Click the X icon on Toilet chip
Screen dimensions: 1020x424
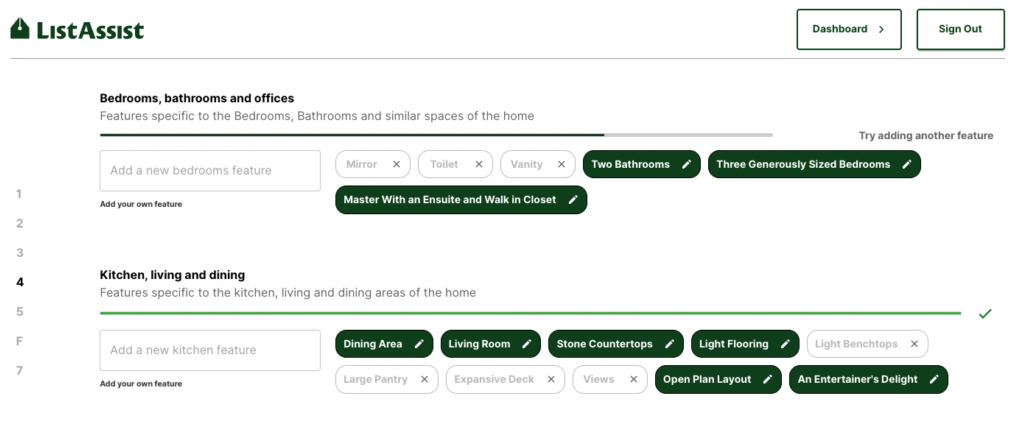pyautogui.click(x=478, y=165)
